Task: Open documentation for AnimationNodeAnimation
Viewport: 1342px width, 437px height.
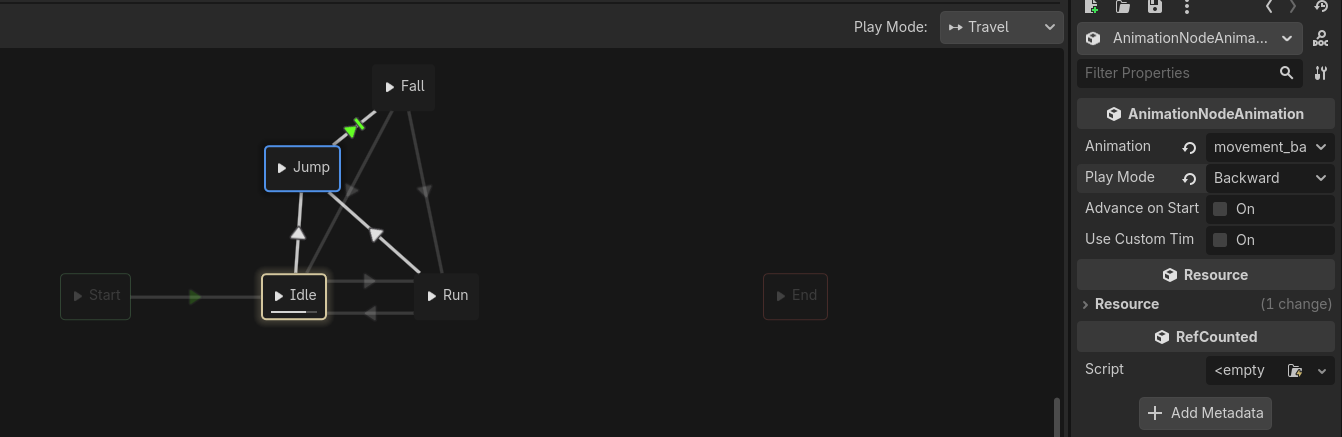Action: (x=1321, y=38)
